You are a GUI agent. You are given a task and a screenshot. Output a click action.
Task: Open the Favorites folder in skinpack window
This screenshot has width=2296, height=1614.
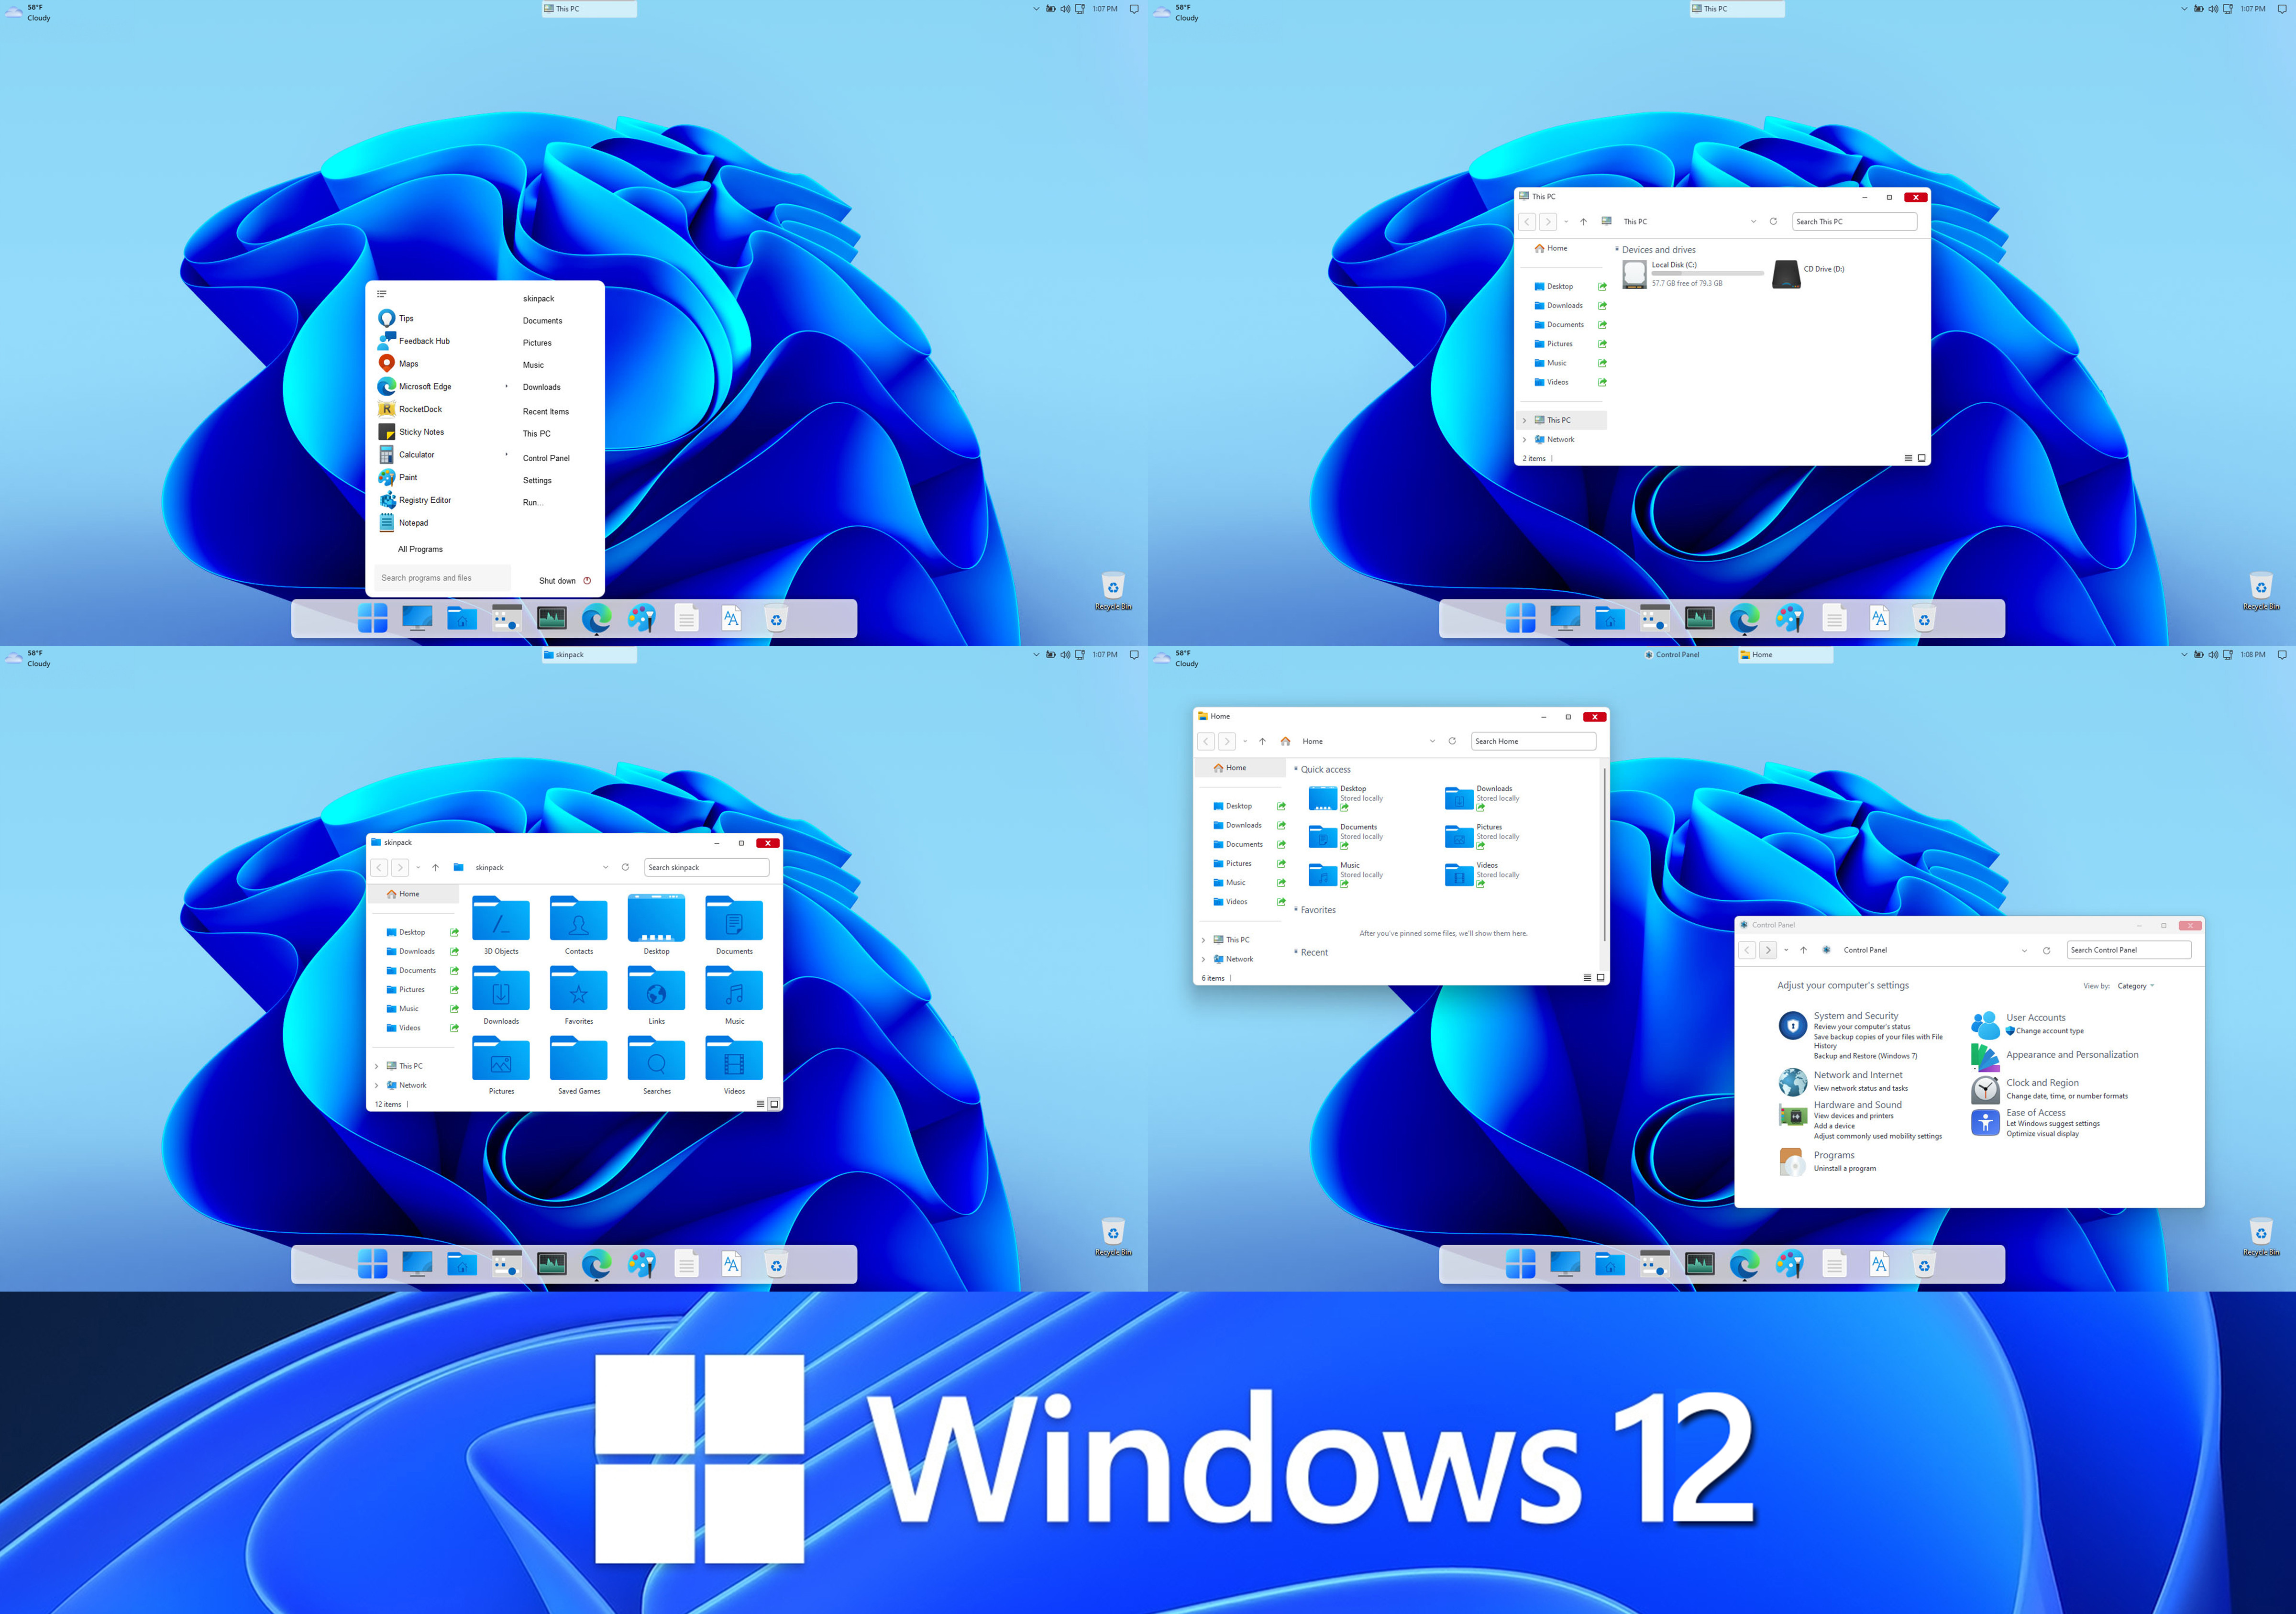tap(579, 995)
